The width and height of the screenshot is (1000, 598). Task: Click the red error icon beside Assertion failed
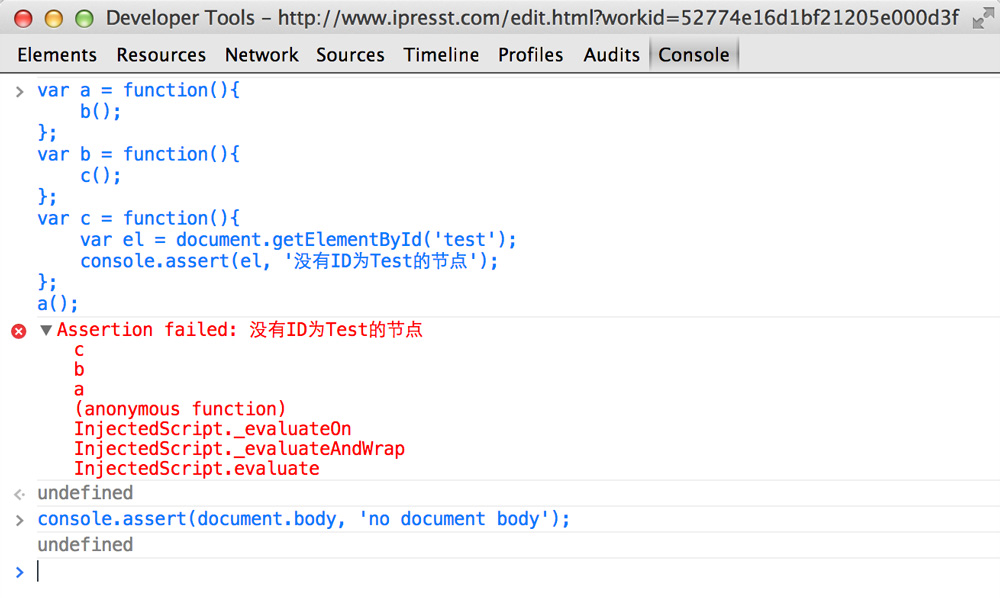coord(18,330)
